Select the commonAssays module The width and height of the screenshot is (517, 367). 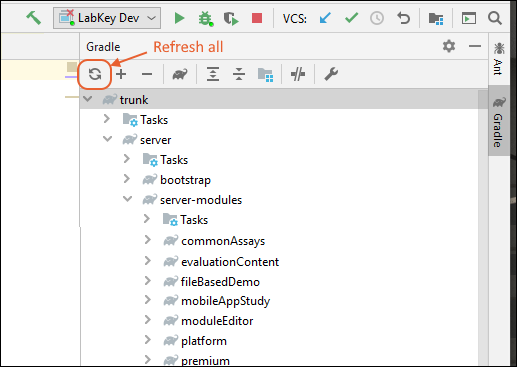tap(223, 241)
